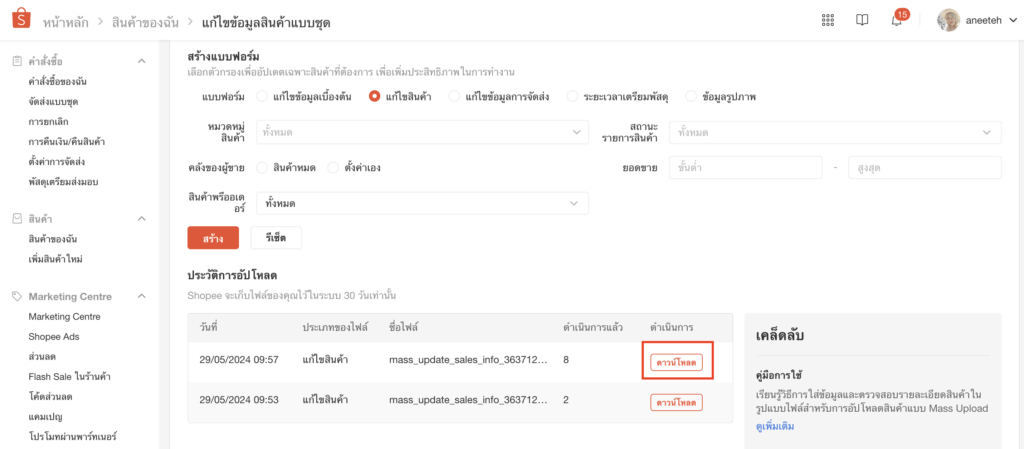Click the Shopee logo icon
The height and width of the screenshot is (449, 1024).
[22, 19]
